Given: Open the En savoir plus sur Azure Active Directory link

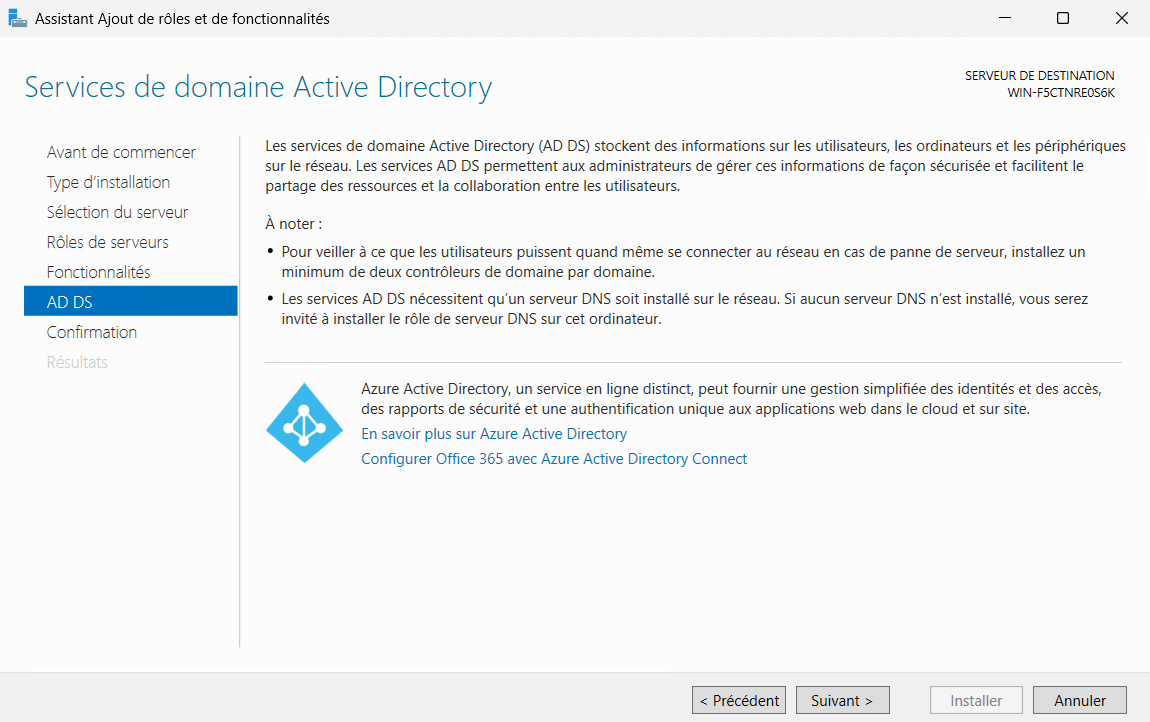Looking at the screenshot, I should [494, 434].
